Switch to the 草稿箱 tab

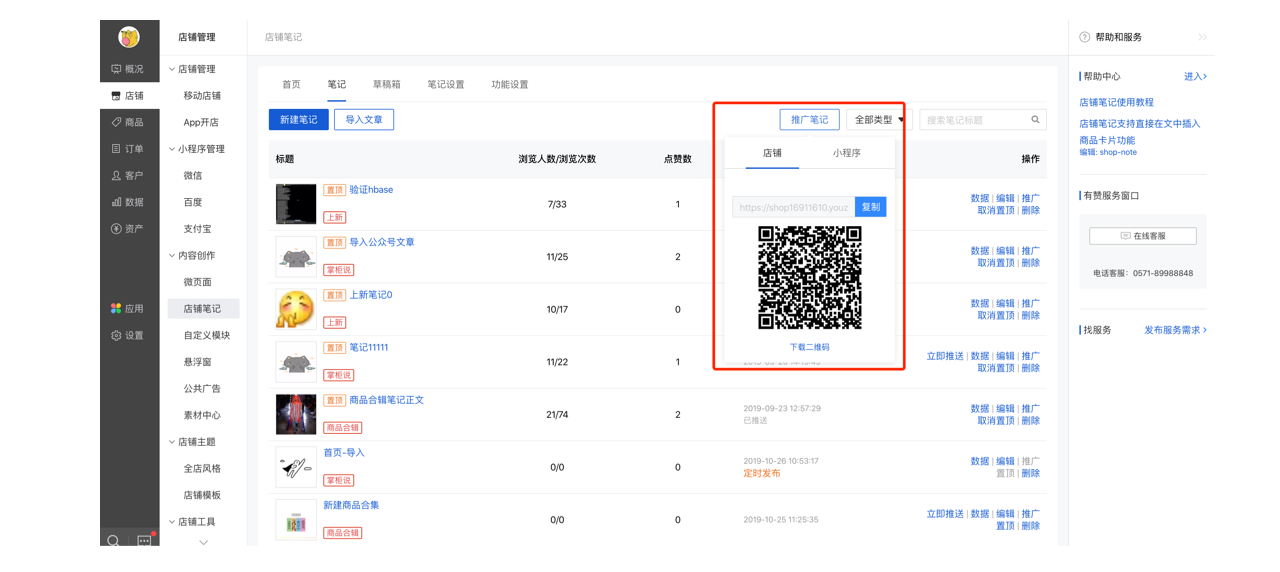click(x=387, y=85)
